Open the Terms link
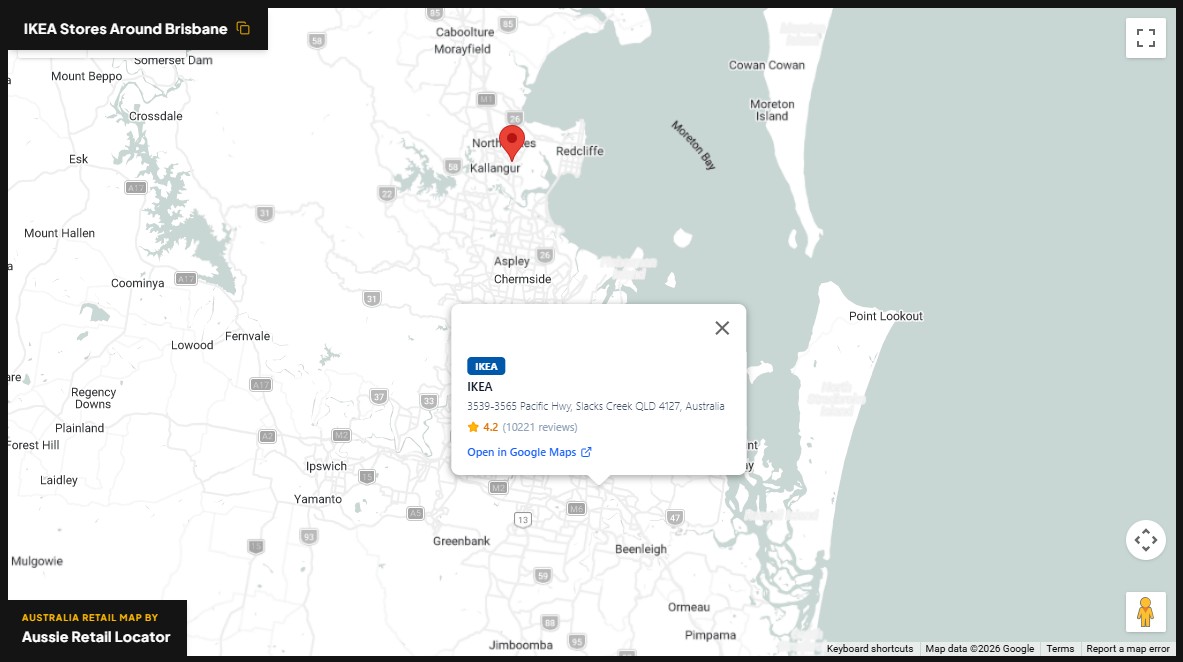 point(1060,648)
